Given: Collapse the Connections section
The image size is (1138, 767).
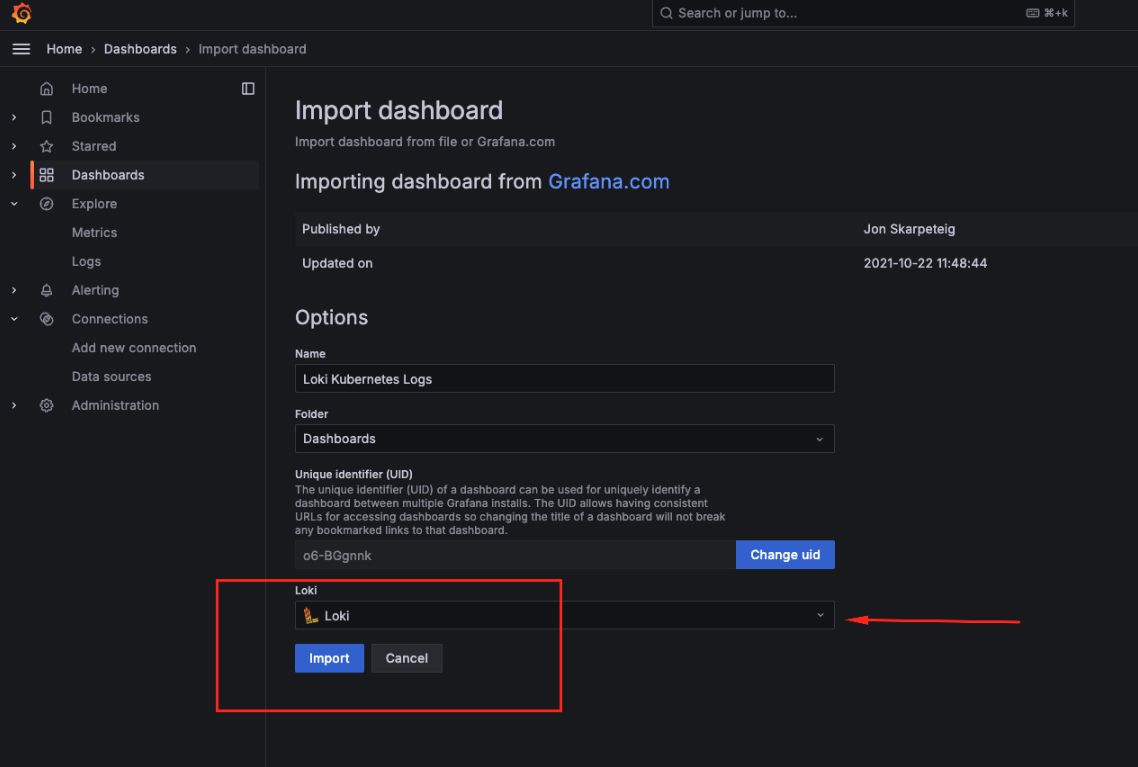Looking at the screenshot, I should [14, 319].
